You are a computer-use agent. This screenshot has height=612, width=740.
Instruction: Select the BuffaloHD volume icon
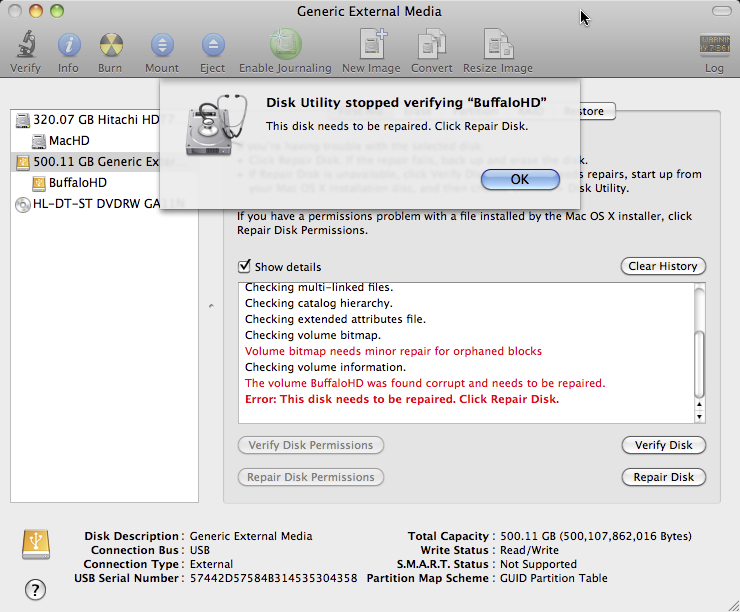click(39, 183)
